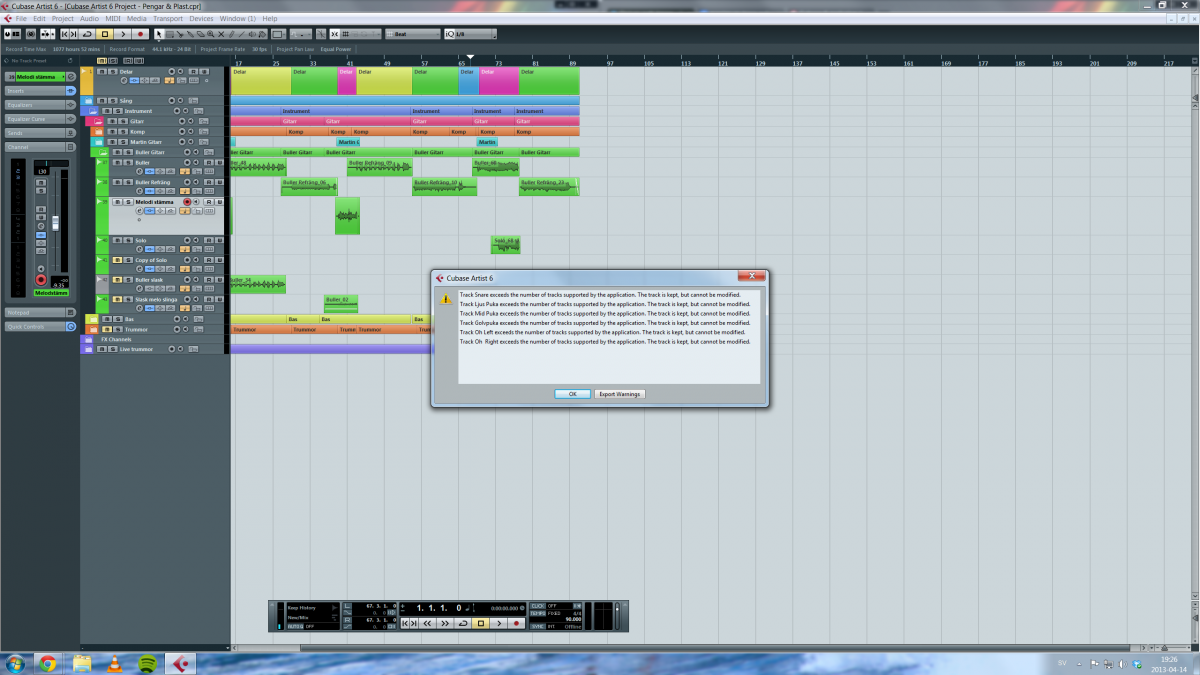1200x675 pixels.
Task: Select the Object Selection arrow tool
Action: click(x=159, y=34)
